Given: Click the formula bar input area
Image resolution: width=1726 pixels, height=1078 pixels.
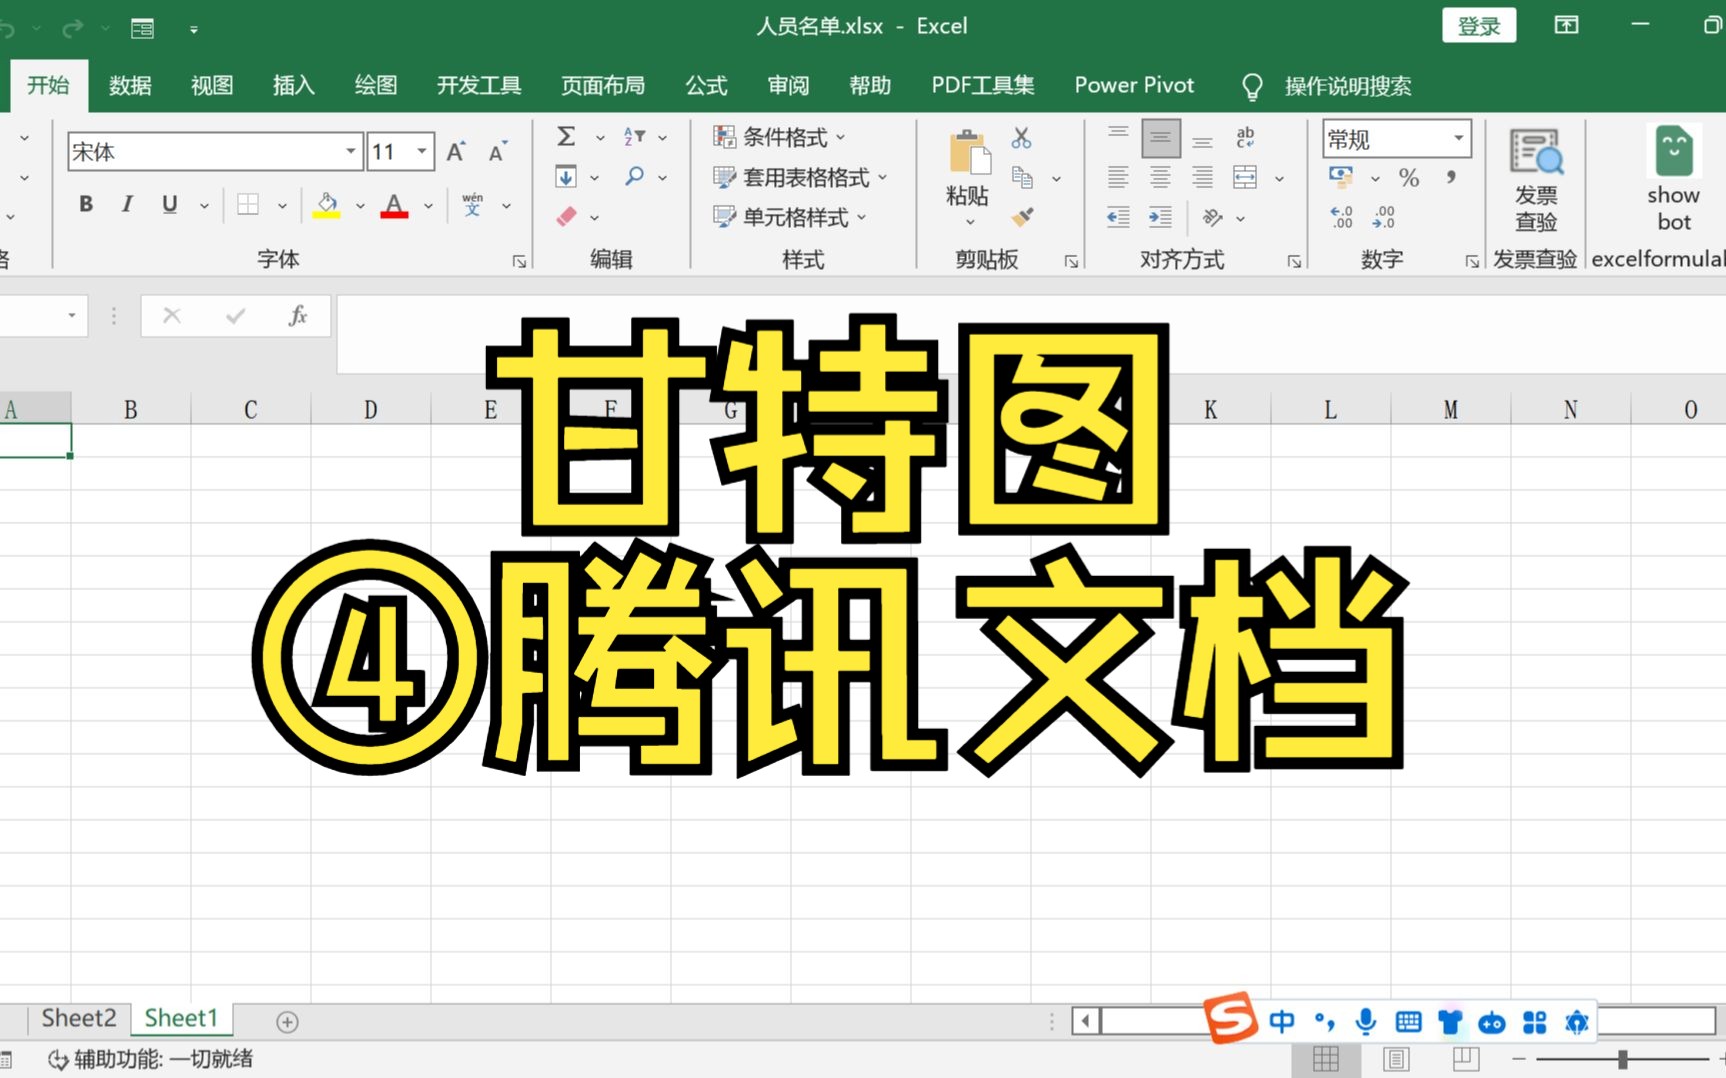Looking at the screenshot, I should 1031,334.
